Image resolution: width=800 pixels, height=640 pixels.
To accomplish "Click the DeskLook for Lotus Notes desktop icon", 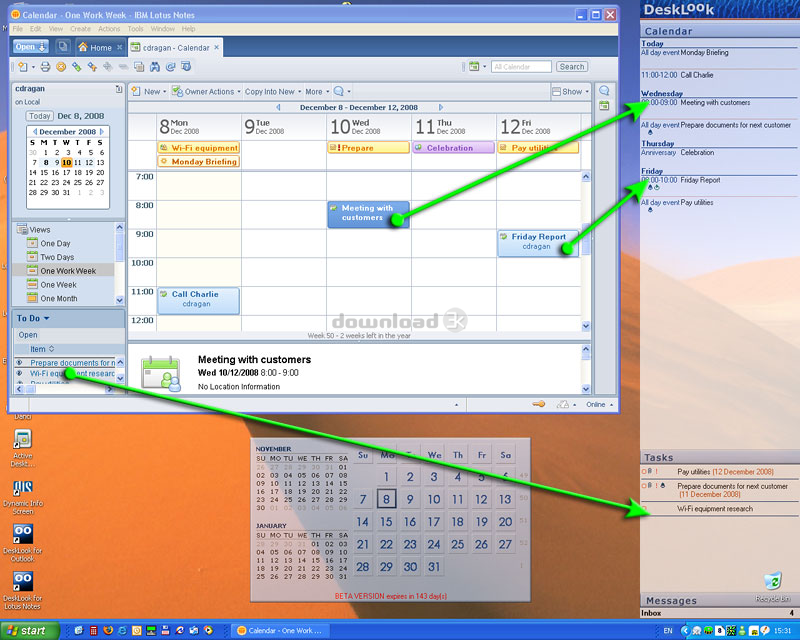I will pos(22,581).
